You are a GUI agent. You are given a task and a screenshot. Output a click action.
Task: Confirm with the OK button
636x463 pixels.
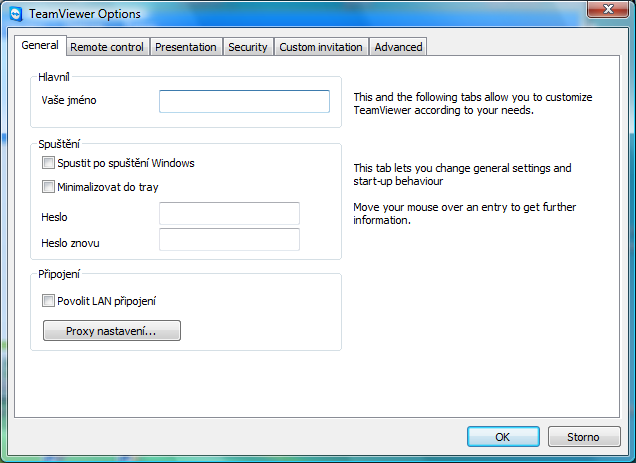click(x=503, y=437)
